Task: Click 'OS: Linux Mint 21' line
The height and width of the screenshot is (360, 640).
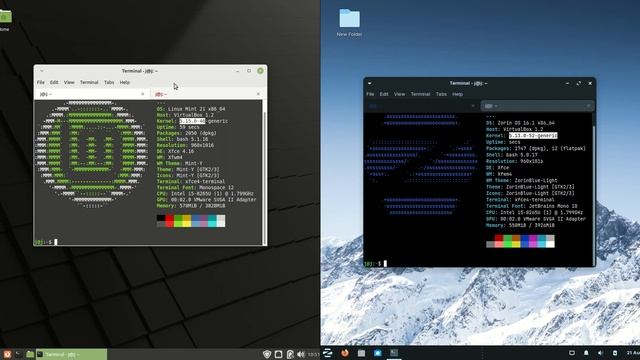Action: click(191, 109)
